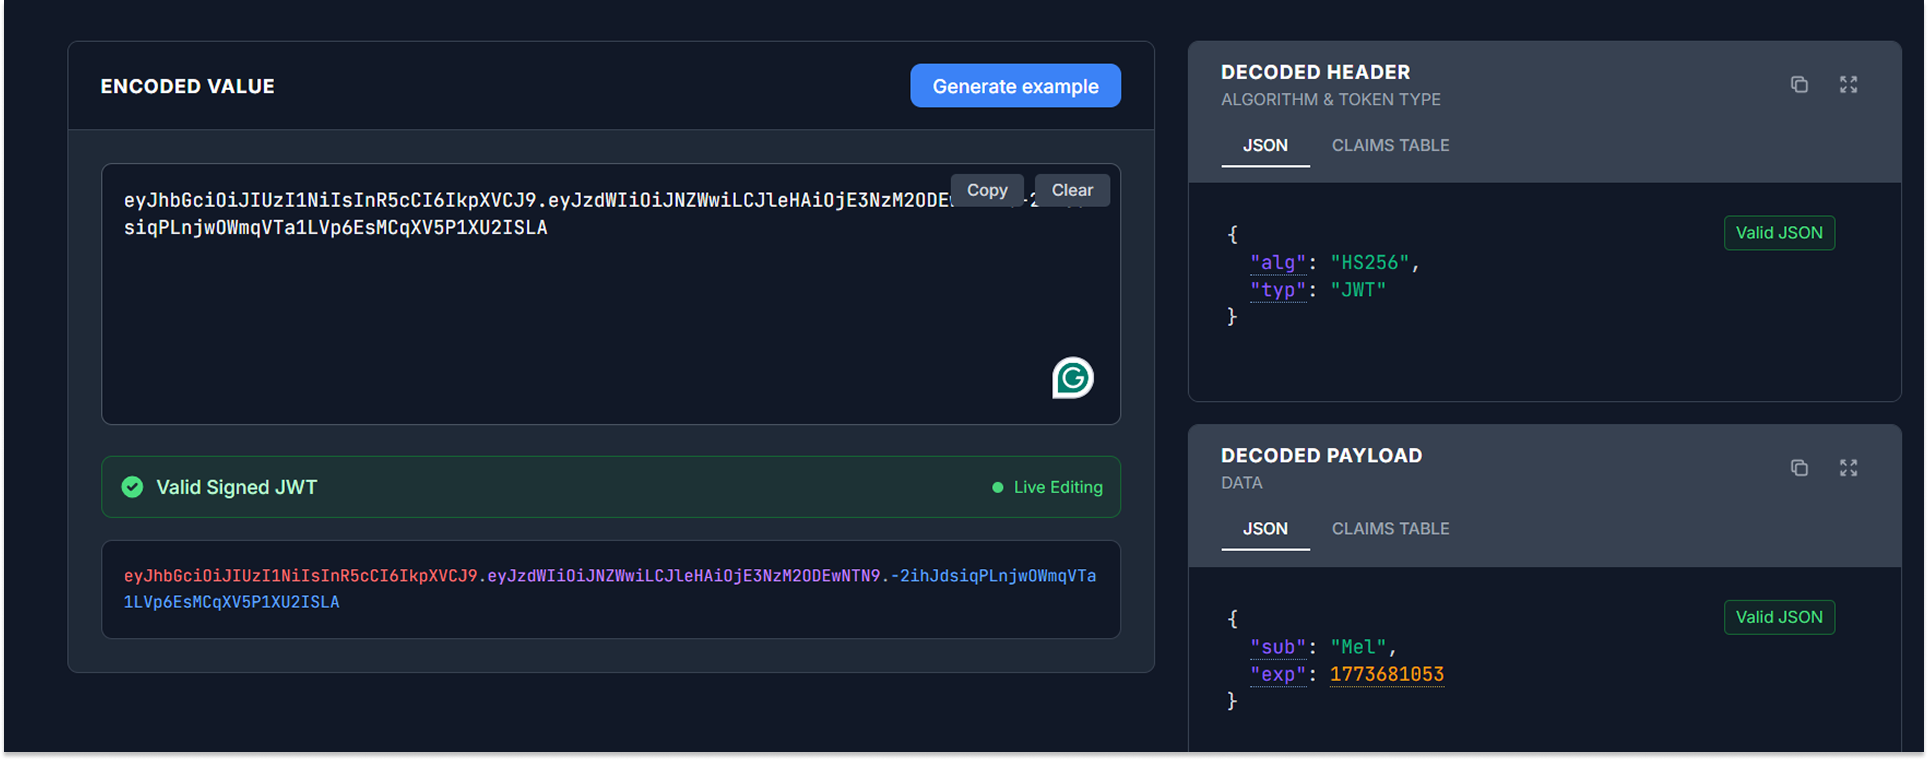Copy the decoded header contents icon
The height and width of the screenshot is (760, 1928).
click(1799, 85)
